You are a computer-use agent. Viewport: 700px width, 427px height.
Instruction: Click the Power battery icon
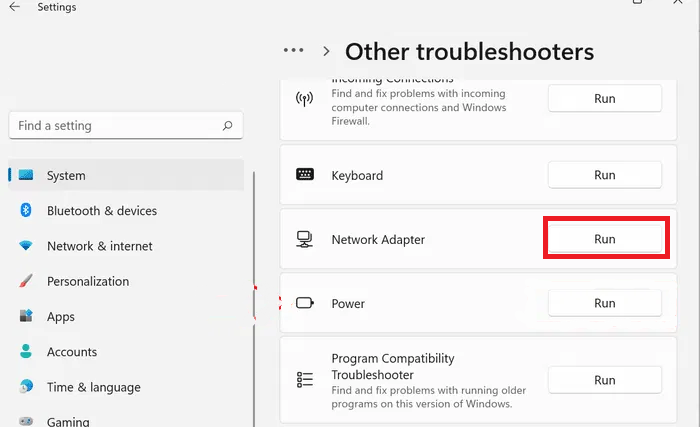[305, 303]
